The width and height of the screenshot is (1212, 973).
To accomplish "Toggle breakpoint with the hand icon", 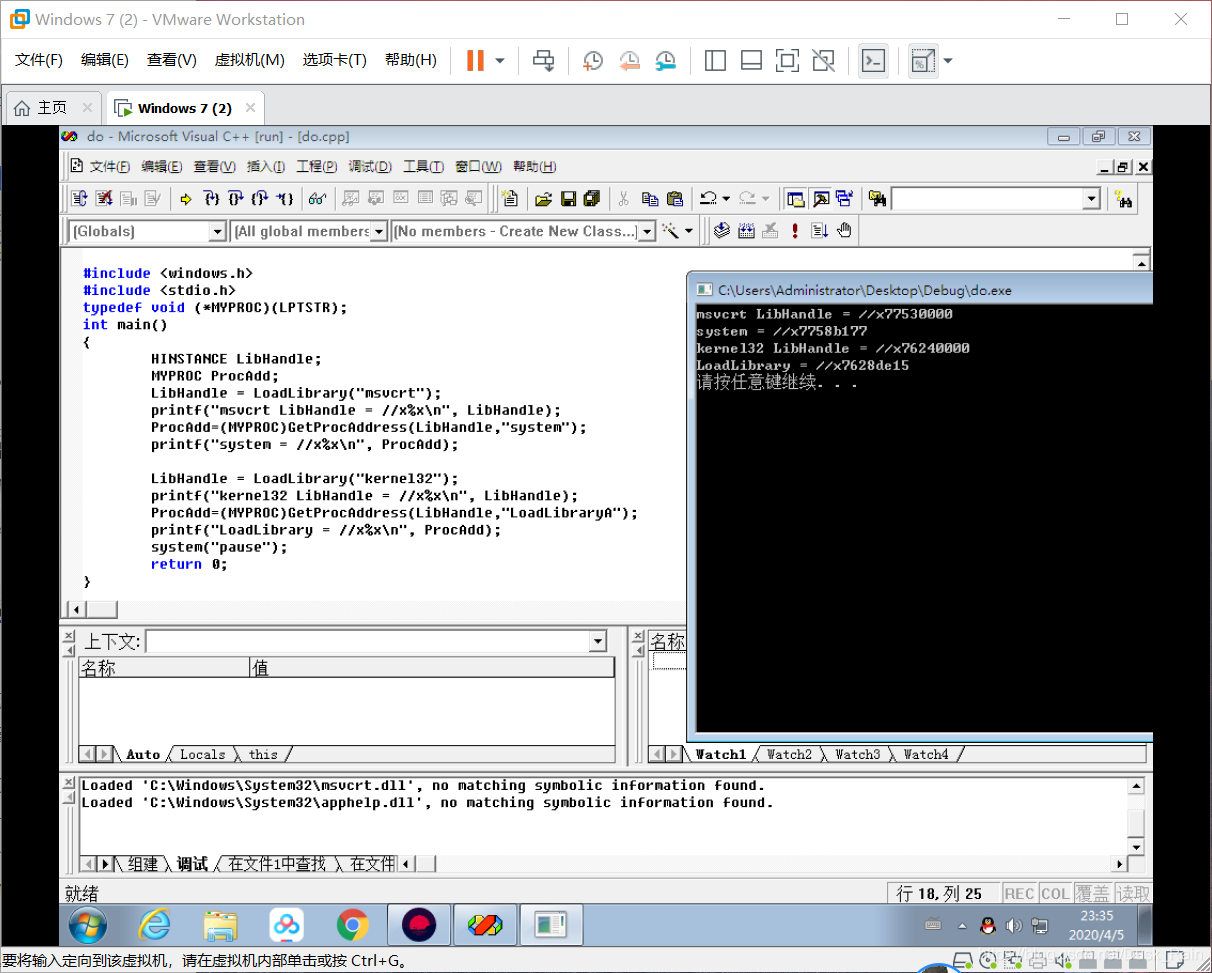I will point(844,231).
